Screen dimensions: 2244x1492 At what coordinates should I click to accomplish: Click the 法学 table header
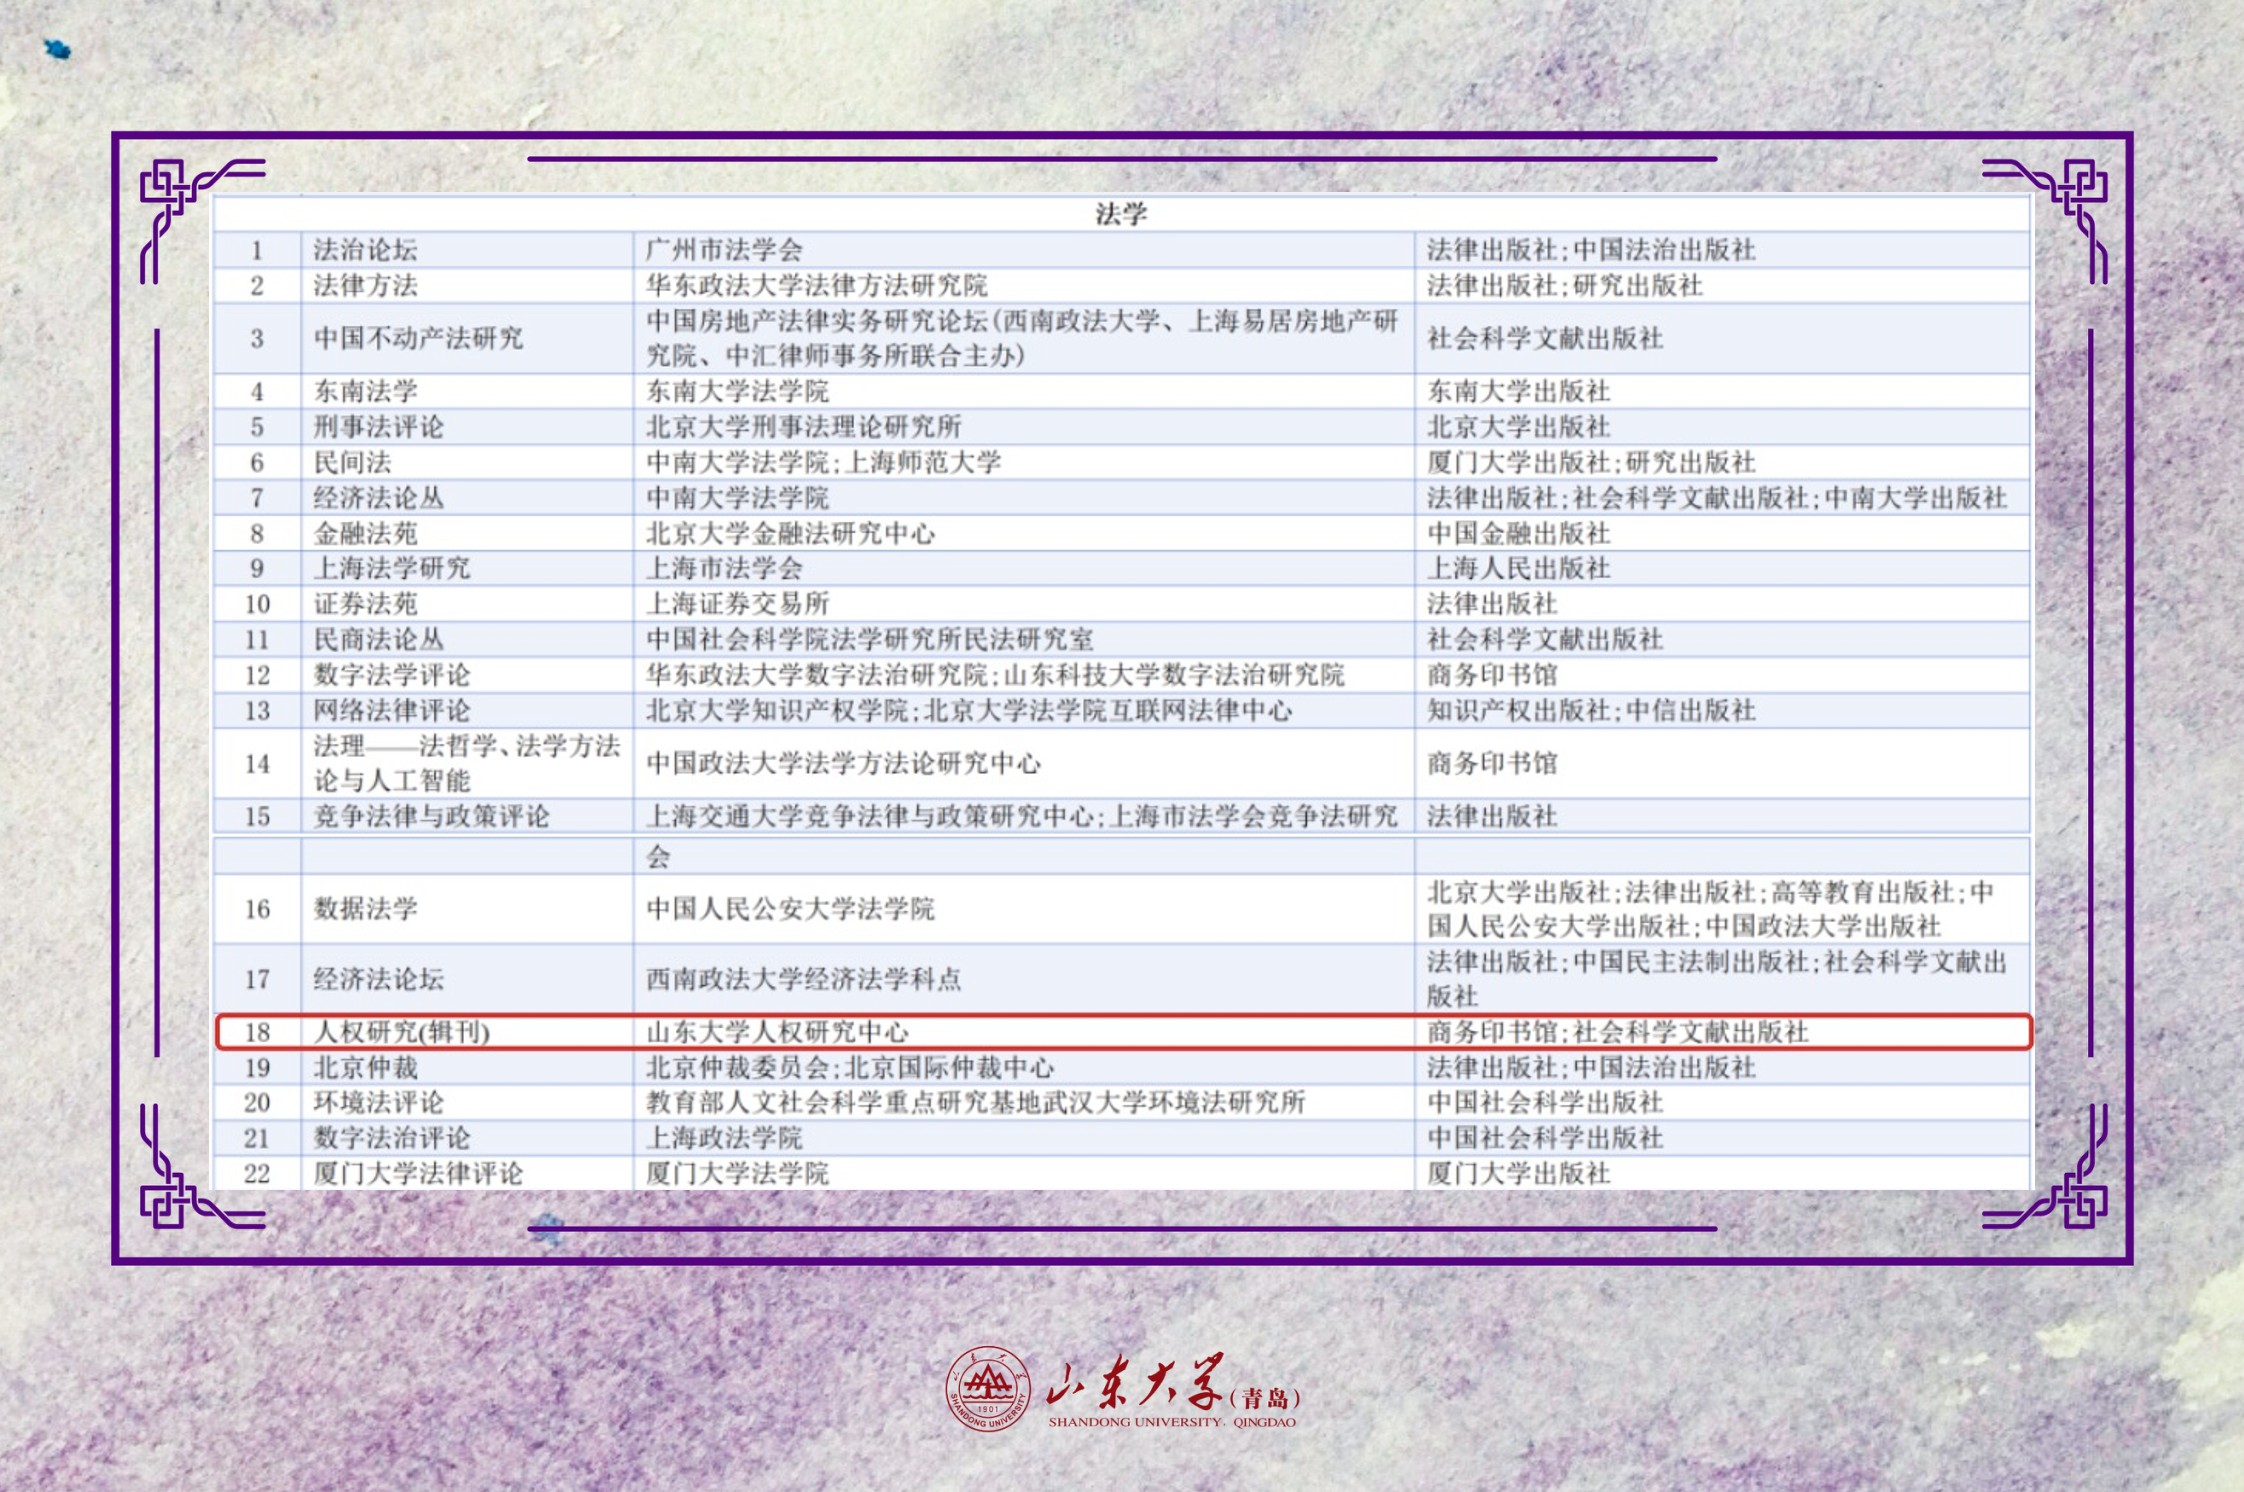(1121, 214)
